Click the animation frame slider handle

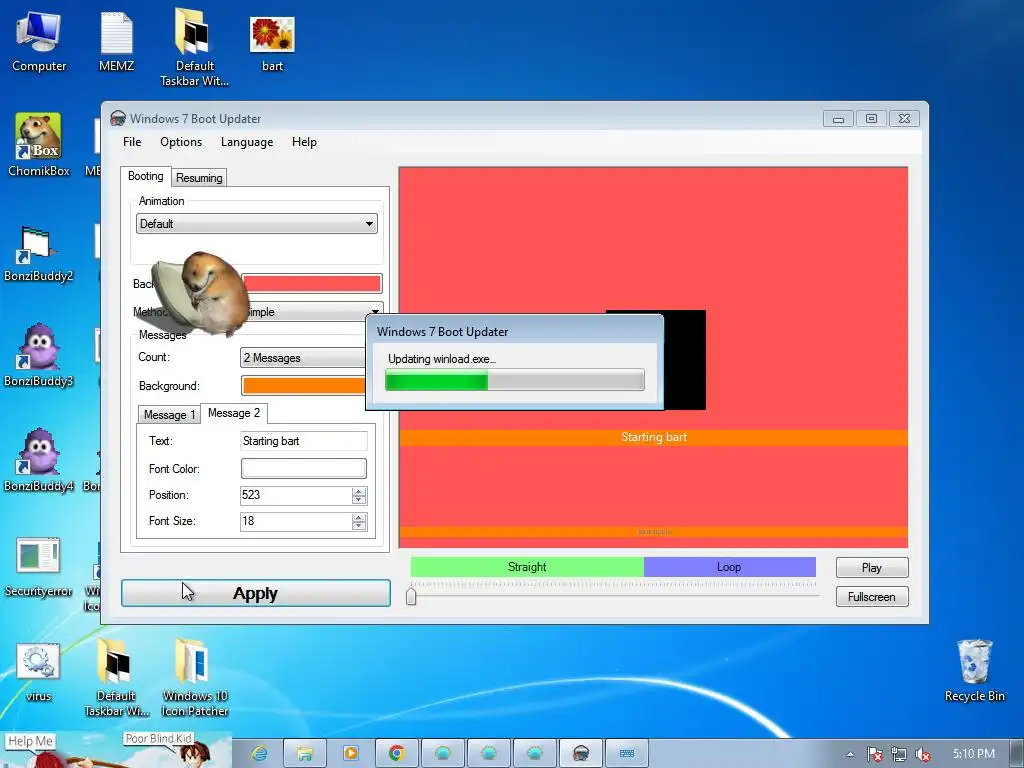coord(411,596)
